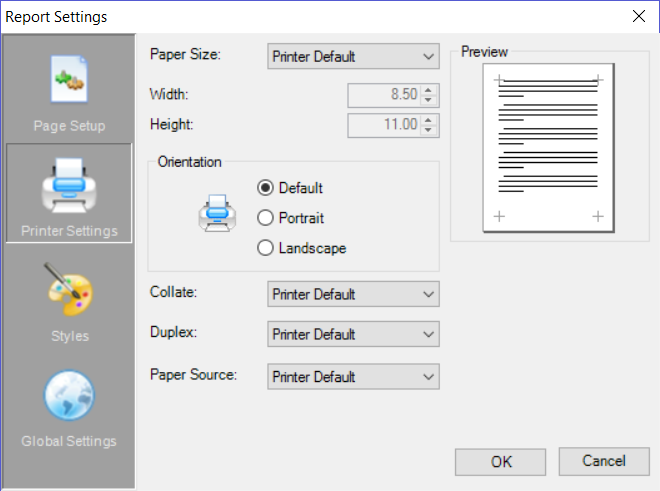660x491 pixels.
Task: Open the Styles paint palette icon
Action: point(68,292)
